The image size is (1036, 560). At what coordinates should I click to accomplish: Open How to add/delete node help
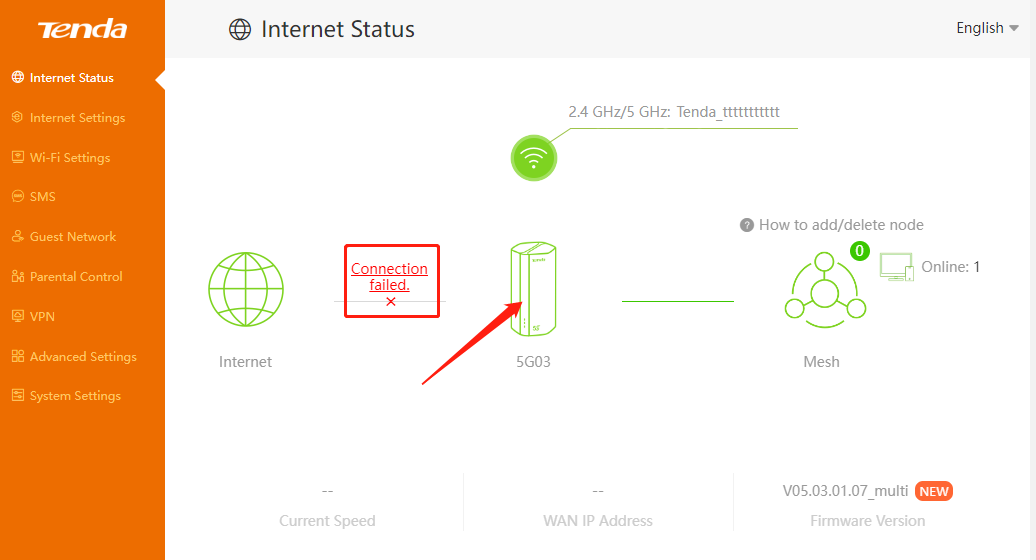[841, 225]
